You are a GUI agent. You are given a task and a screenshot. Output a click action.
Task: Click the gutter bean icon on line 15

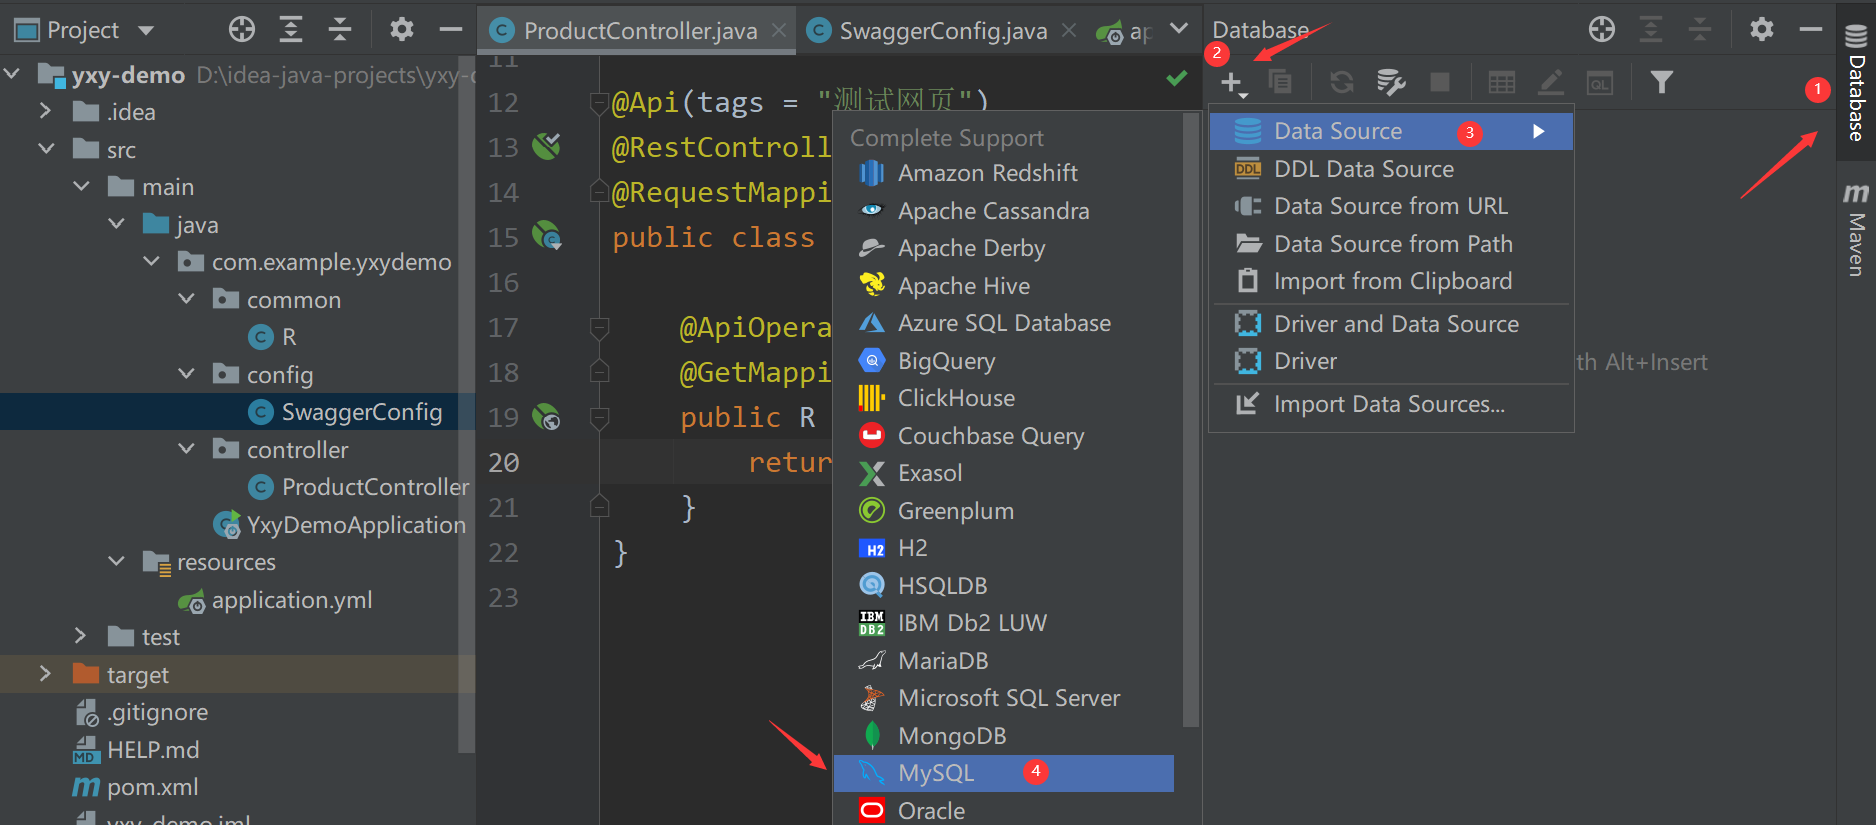pos(546,236)
